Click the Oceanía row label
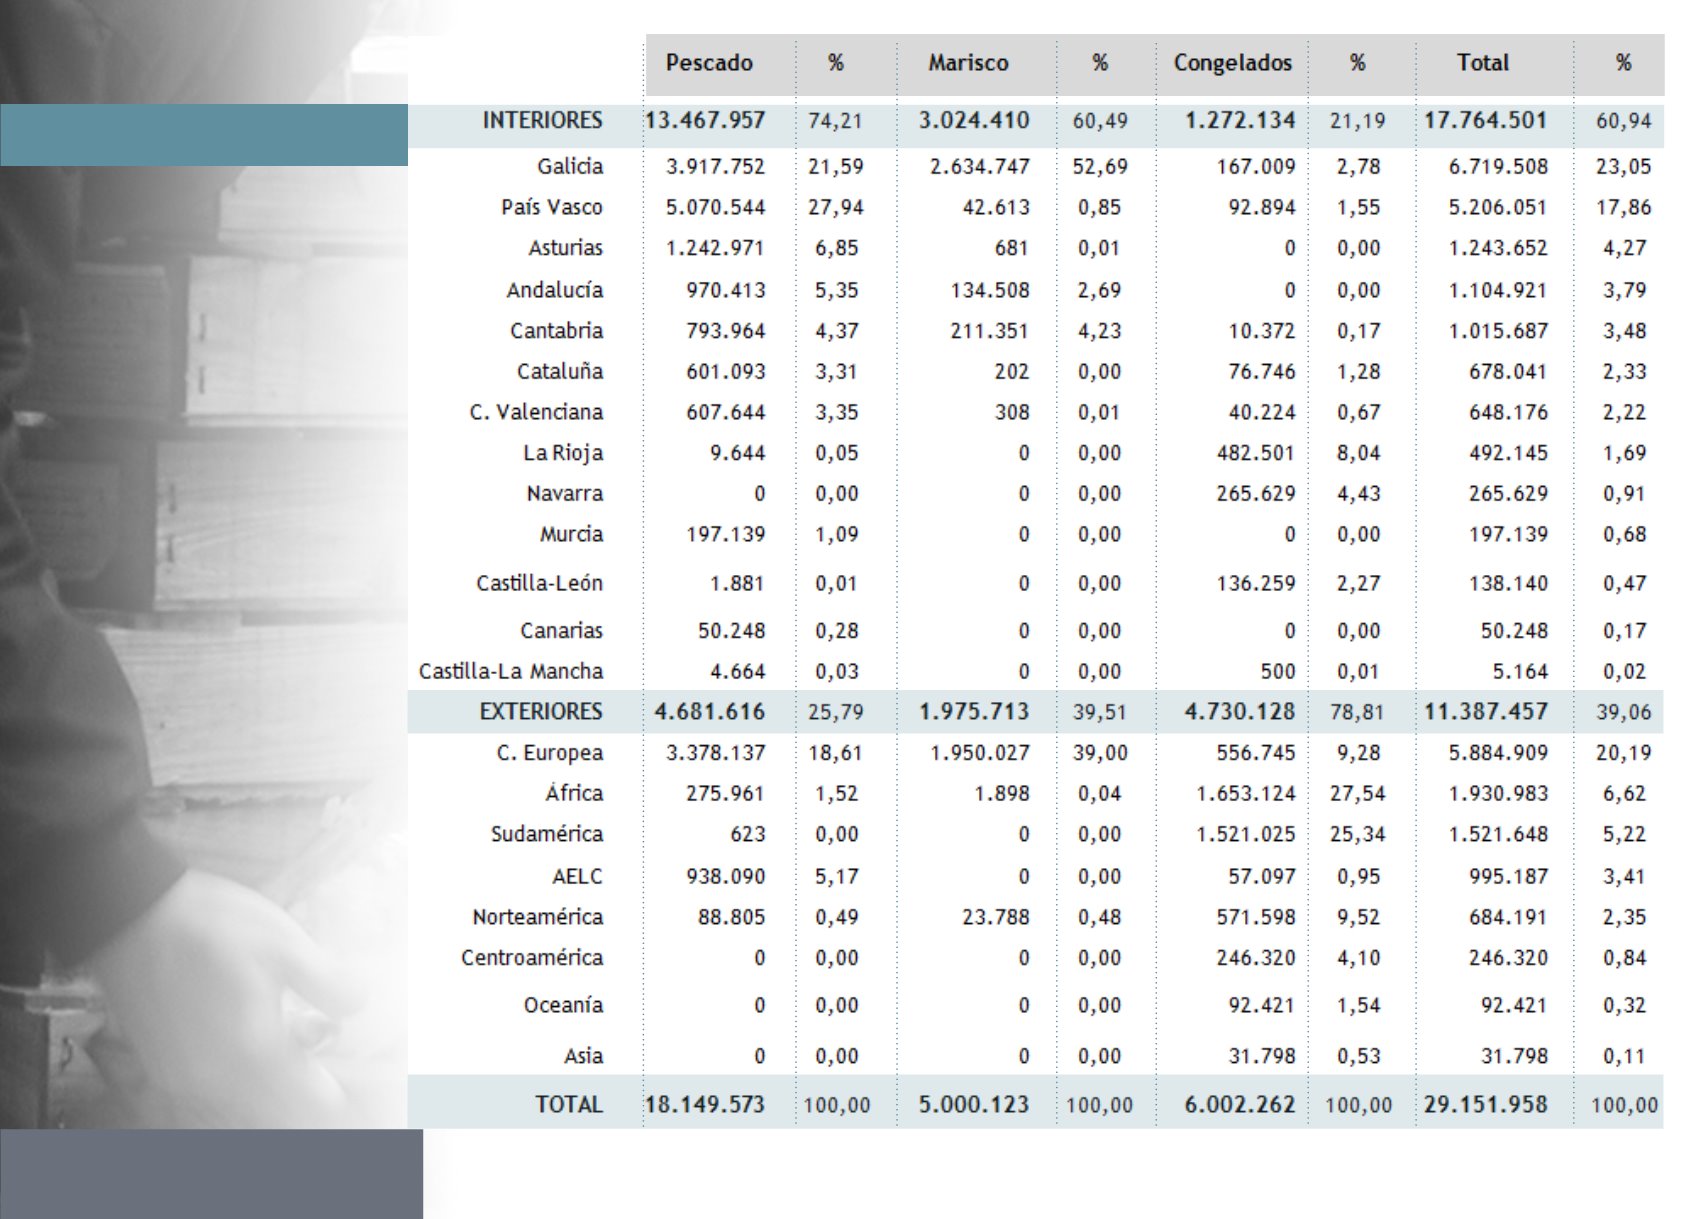Viewport: 1705px width, 1219px height. point(564,1005)
